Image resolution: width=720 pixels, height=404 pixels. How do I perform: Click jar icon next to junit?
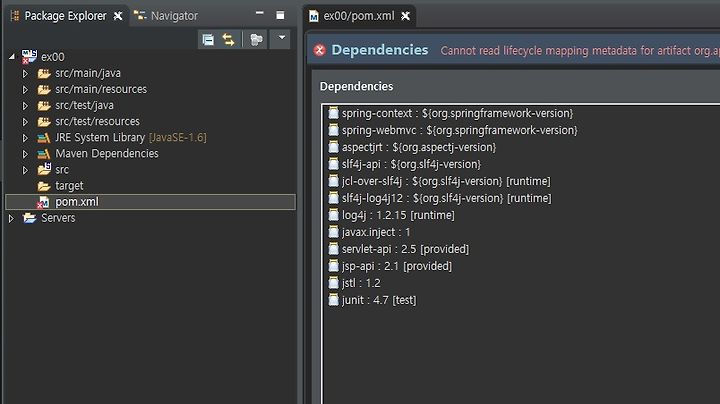(333, 300)
